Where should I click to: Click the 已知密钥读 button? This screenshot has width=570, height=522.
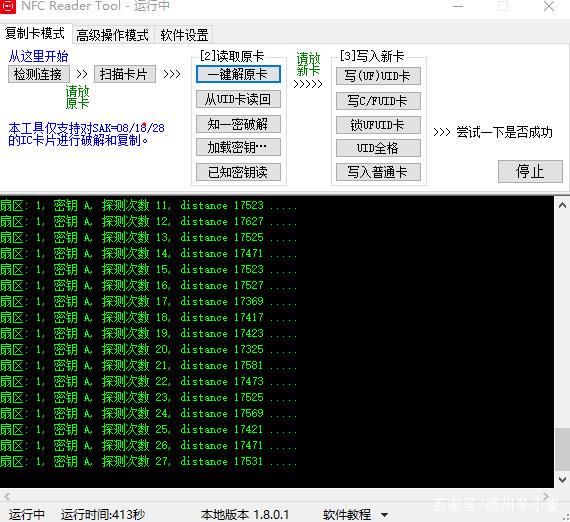[x=238, y=172]
